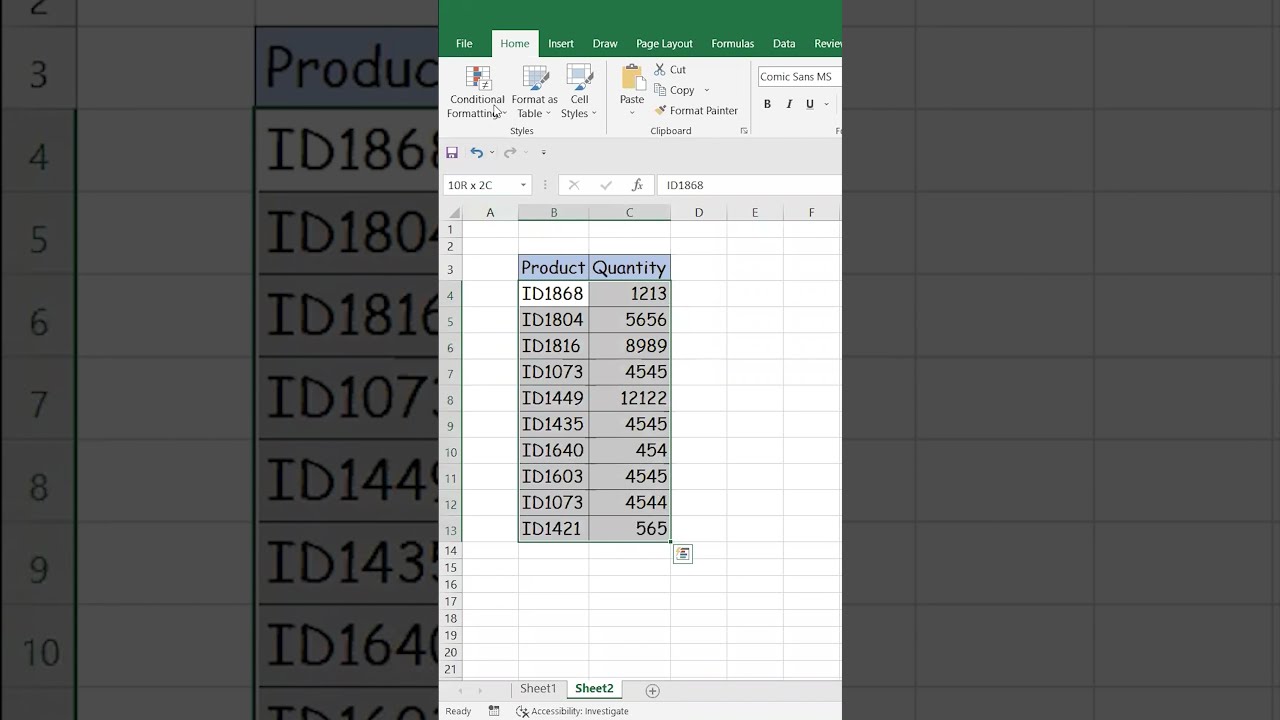Click the next sheet navigation arrow
The height and width of the screenshot is (720, 1280).
coord(480,691)
